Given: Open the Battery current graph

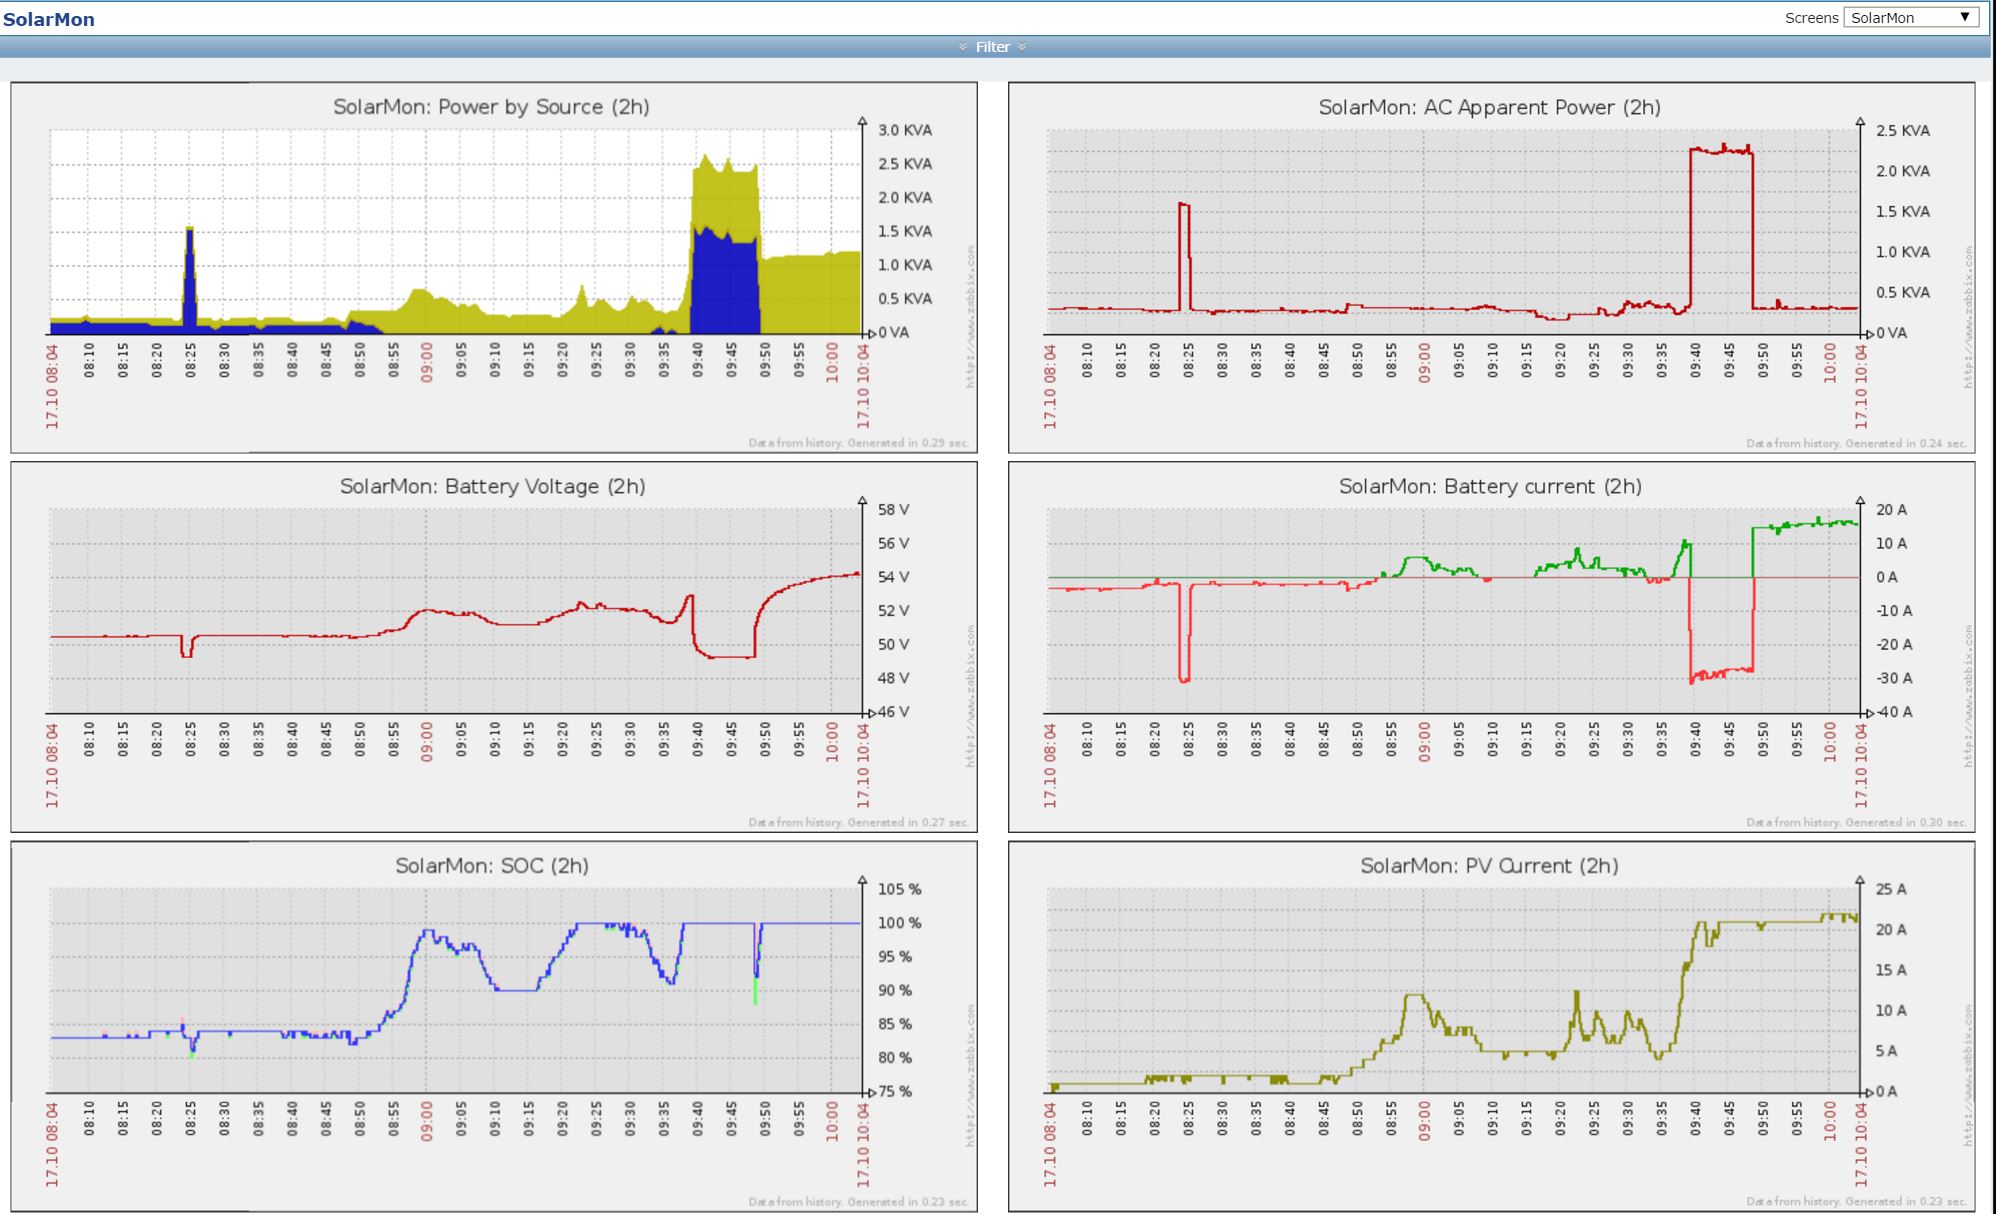Looking at the screenshot, I should click(x=1491, y=647).
